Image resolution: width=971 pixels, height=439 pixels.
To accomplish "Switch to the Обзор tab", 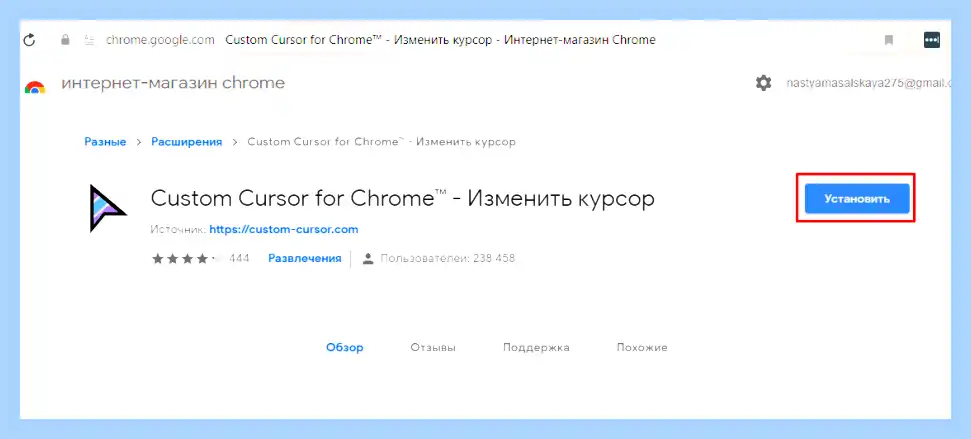I will pos(345,347).
